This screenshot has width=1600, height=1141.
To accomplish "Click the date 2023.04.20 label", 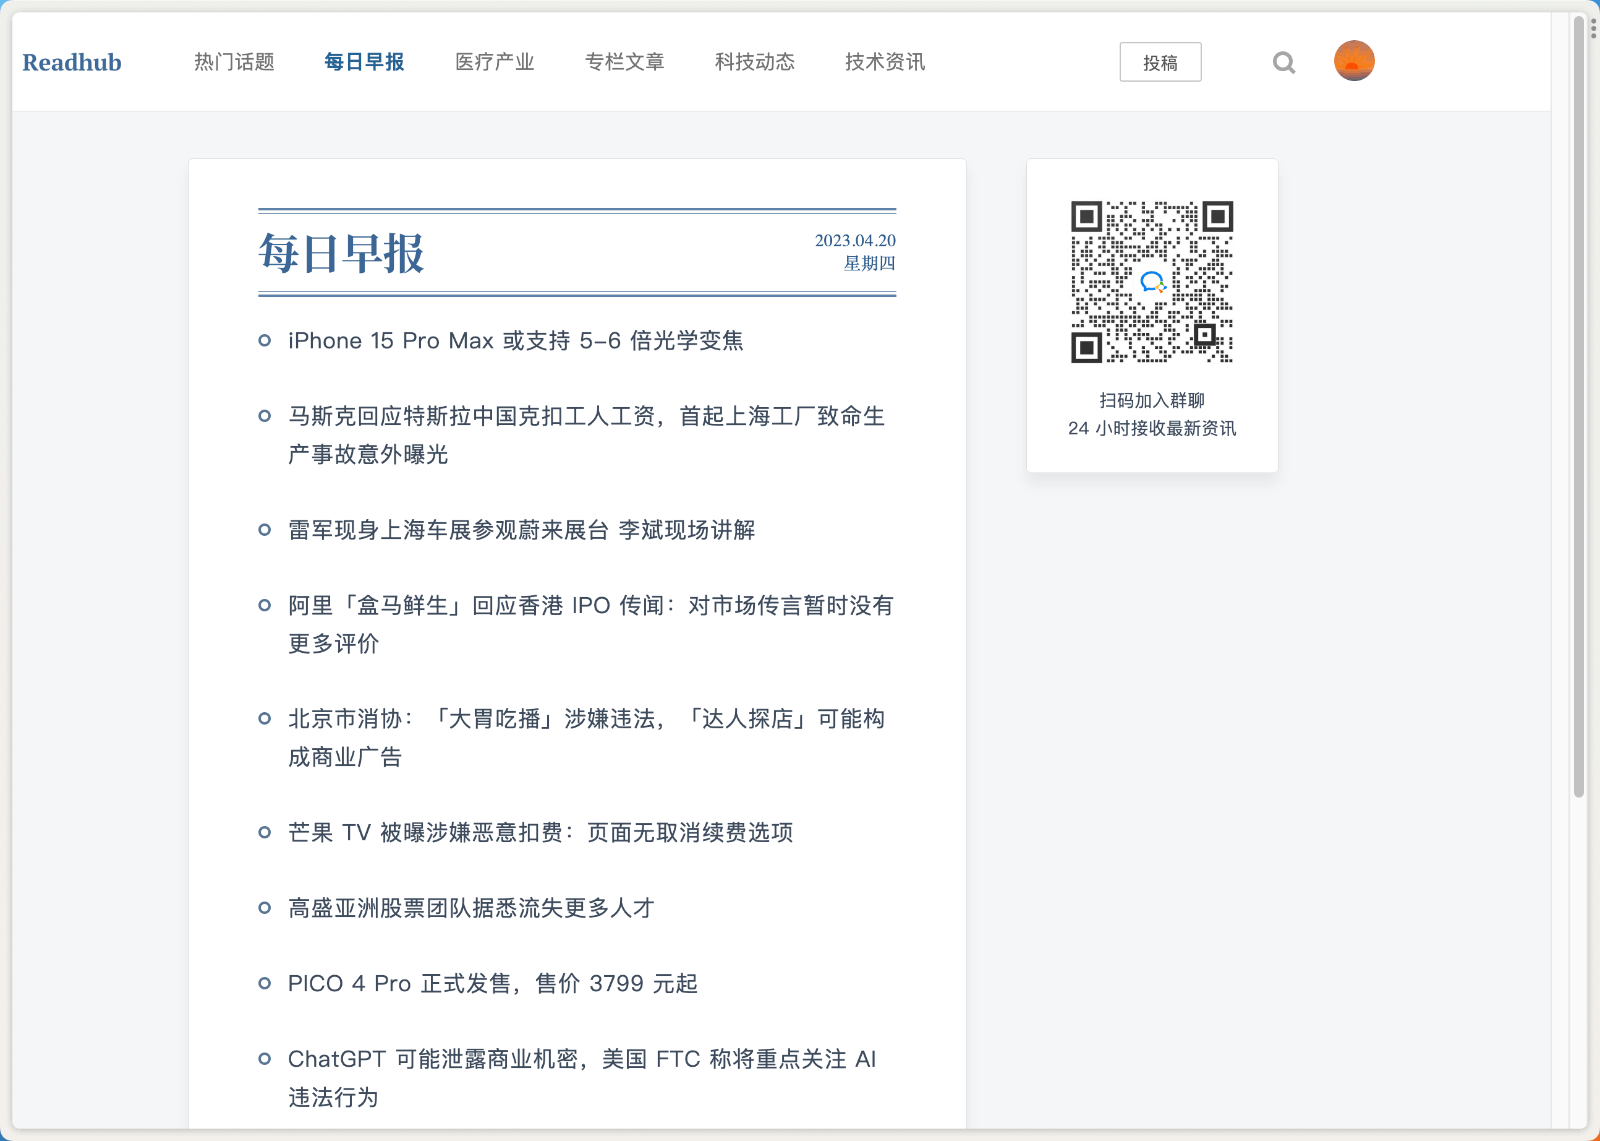I will pos(855,240).
